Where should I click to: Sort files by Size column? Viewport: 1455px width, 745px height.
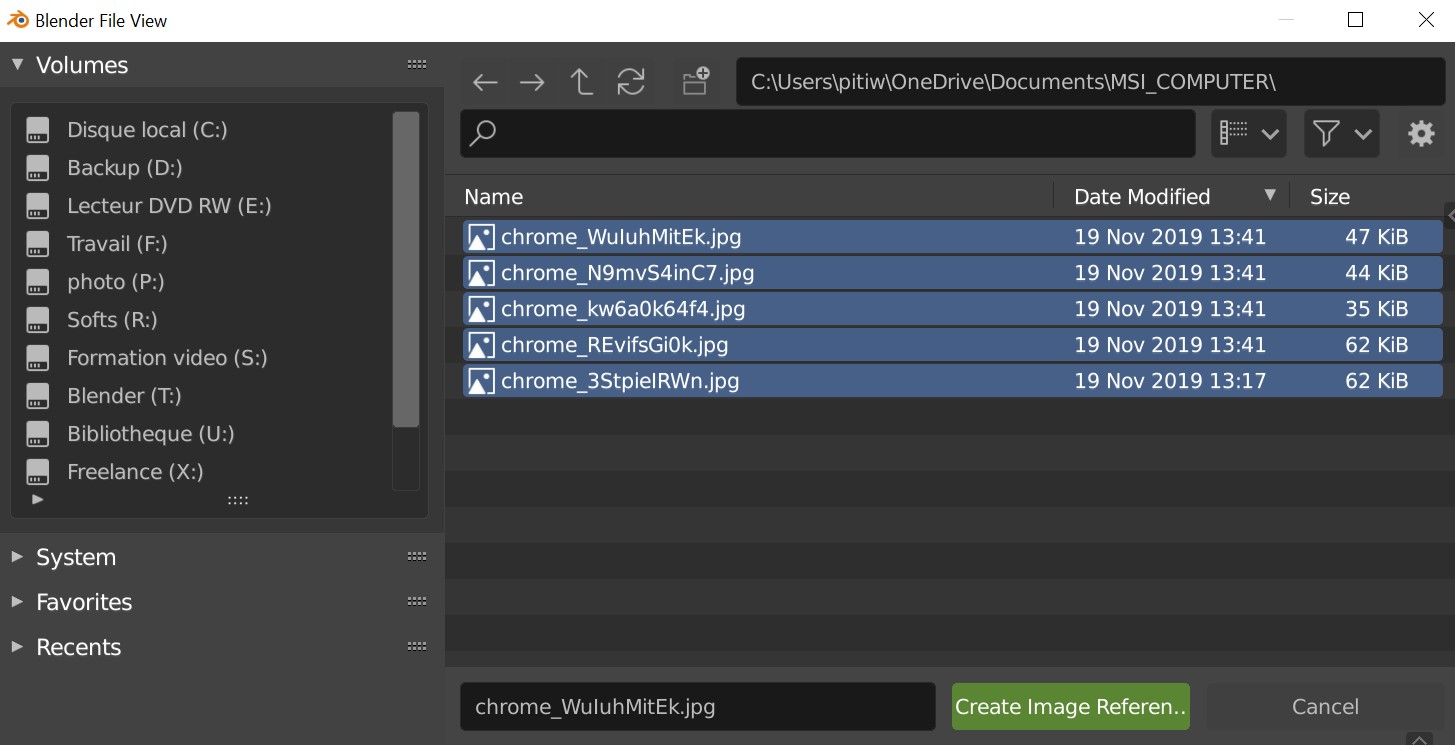(1330, 197)
